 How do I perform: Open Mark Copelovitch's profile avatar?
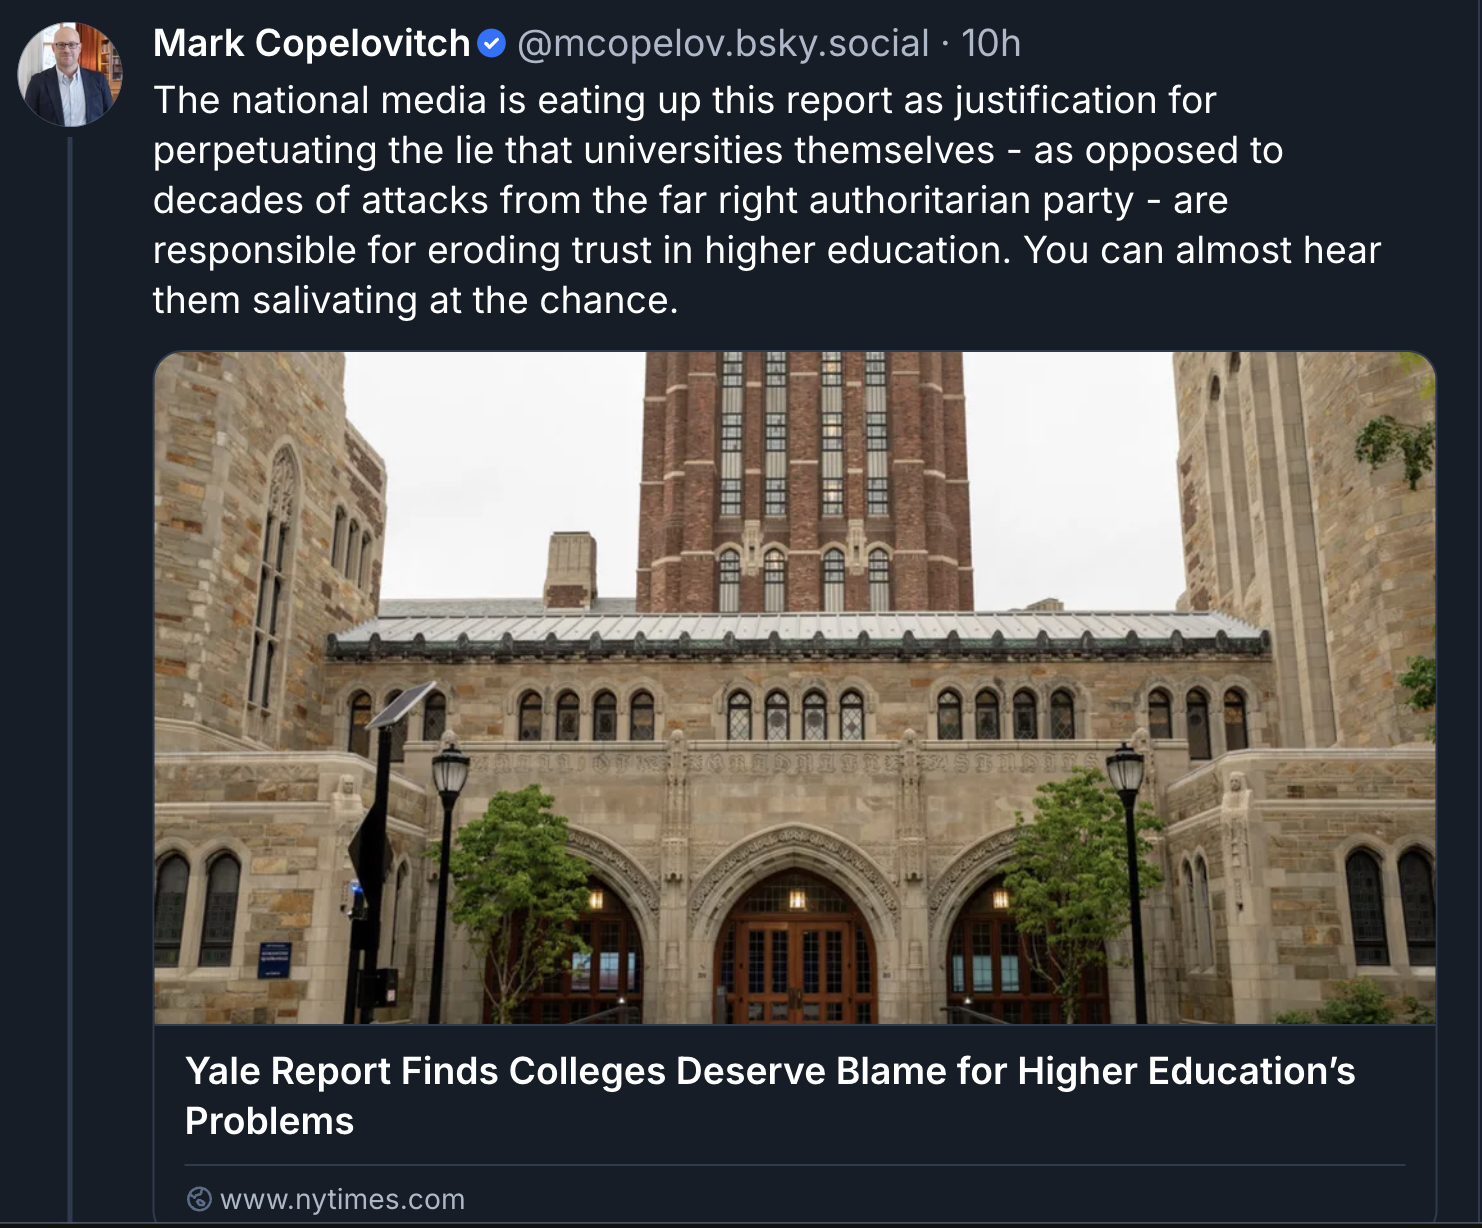tap(70, 75)
